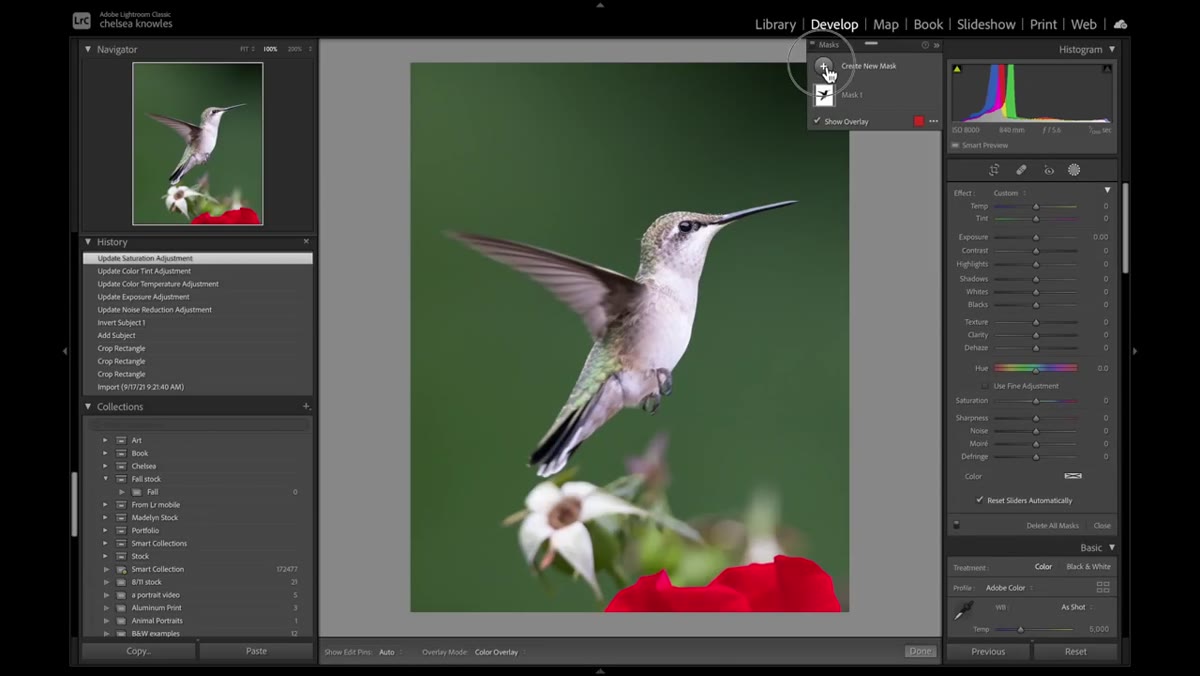This screenshot has height=676, width=1200.
Task: Hide the right panel with side arrow
Action: pyautogui.click(x=1134, y=351)
